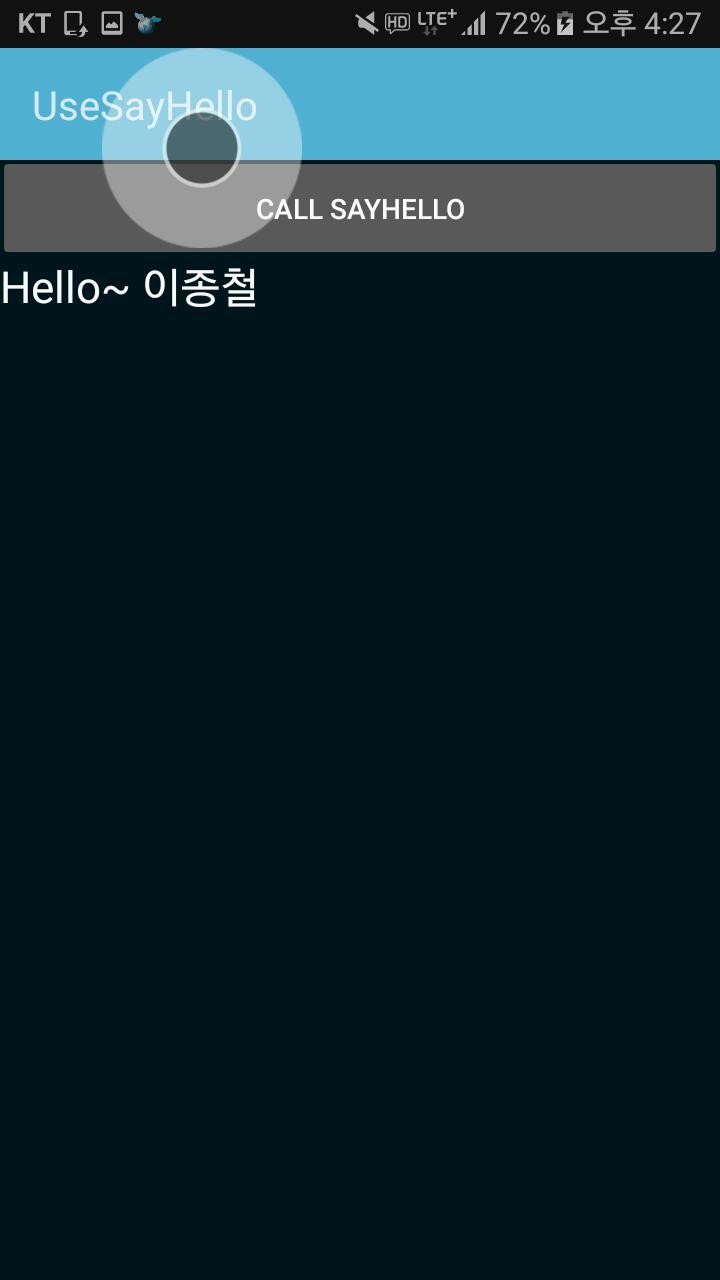Tap the 오후 4:27 clock
This screenshot has width=720, height=1280.
[x=642, y=23]
